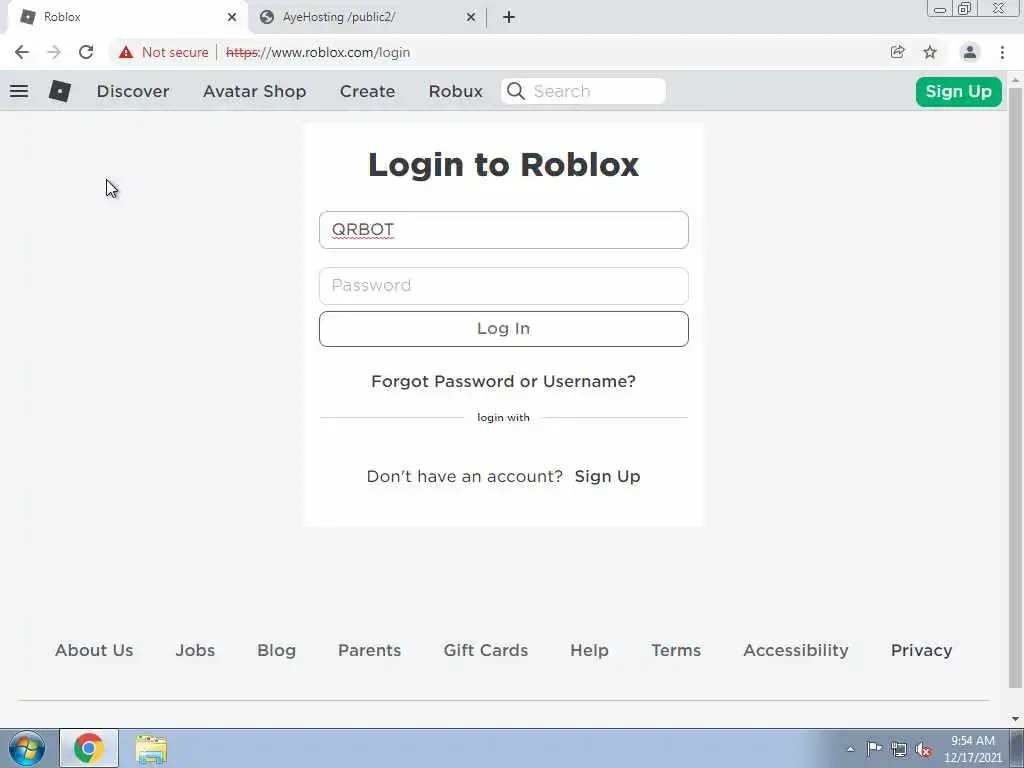Screen dimensions: 1024x768
Task: Click Forgot Password or Username link
Action: (x=504, y=381)
